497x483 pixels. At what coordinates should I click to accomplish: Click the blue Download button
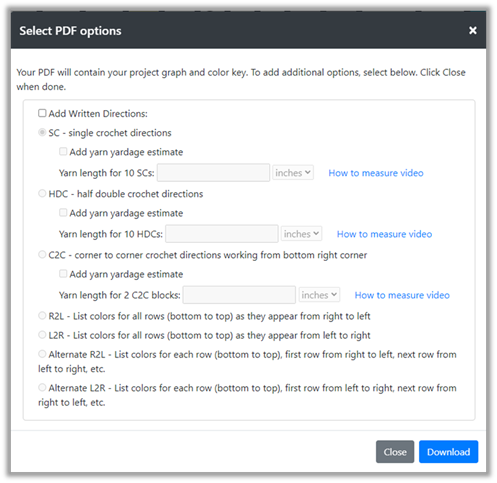point(448,452)
